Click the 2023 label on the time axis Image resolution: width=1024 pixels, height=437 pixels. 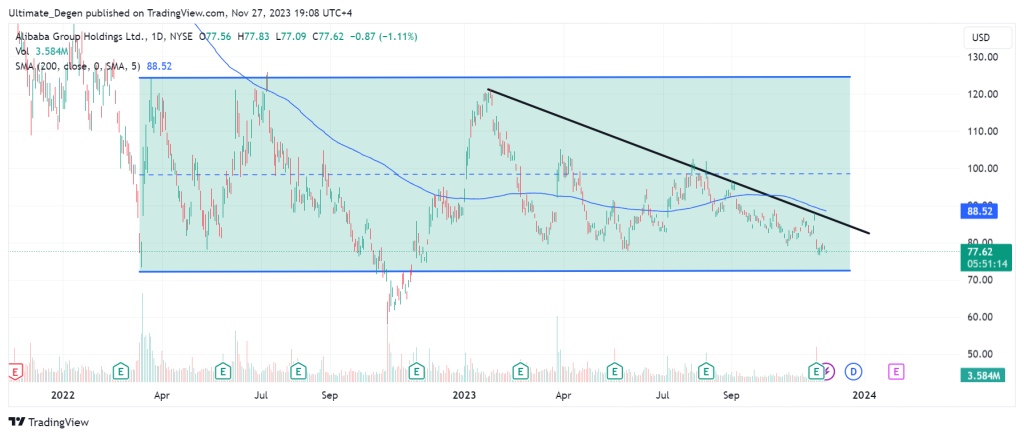point(464,395)
